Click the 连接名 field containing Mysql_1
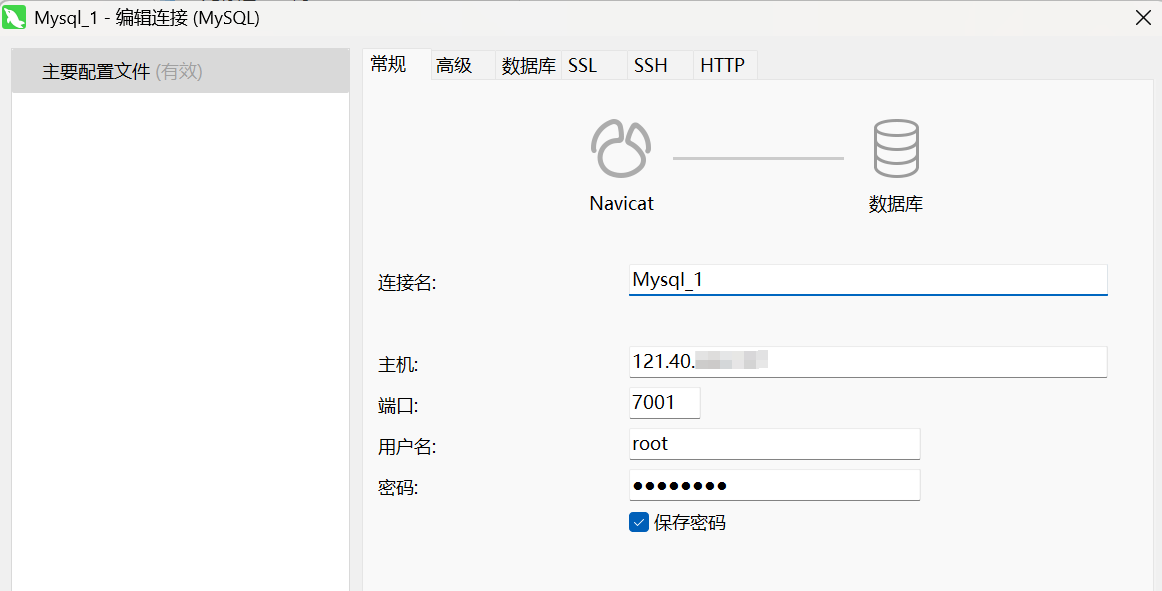 click(868, 280)
